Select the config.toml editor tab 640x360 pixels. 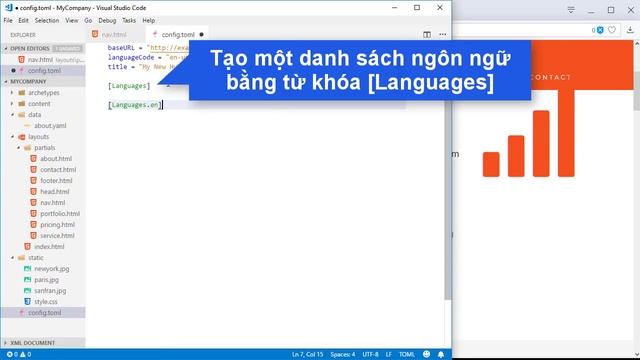pyautogui.click(x=178, y=35)
